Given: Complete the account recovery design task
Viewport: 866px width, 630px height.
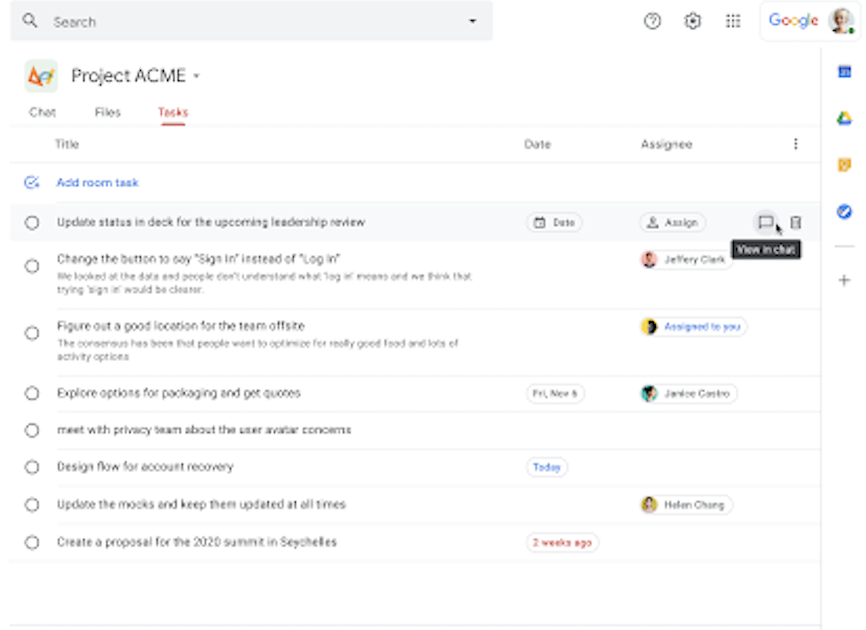Looking at the screenshot, I should [x=31, y=466].
